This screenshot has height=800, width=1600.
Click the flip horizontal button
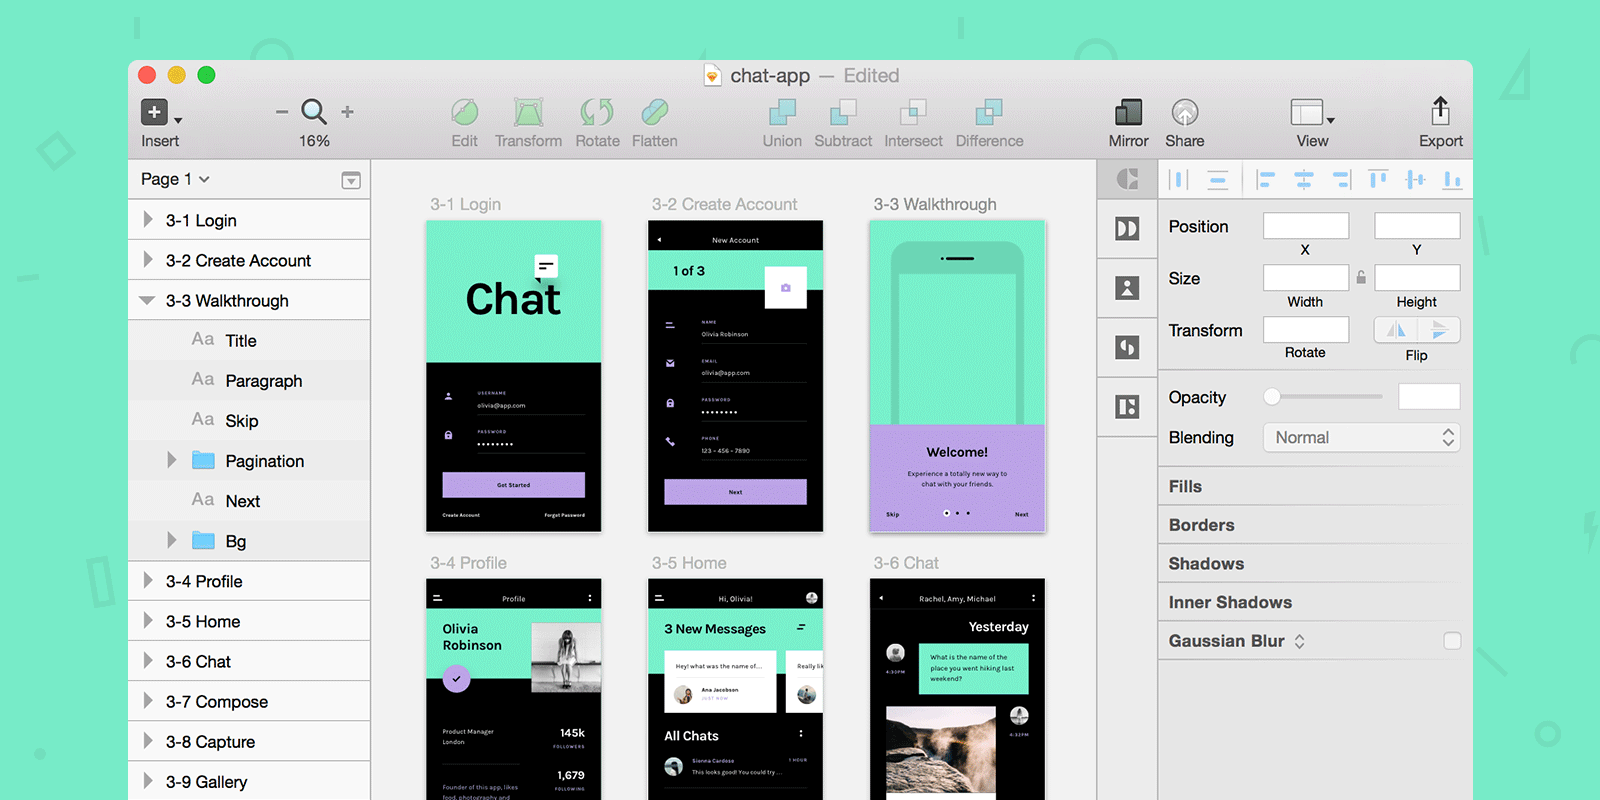point(1396,330)
